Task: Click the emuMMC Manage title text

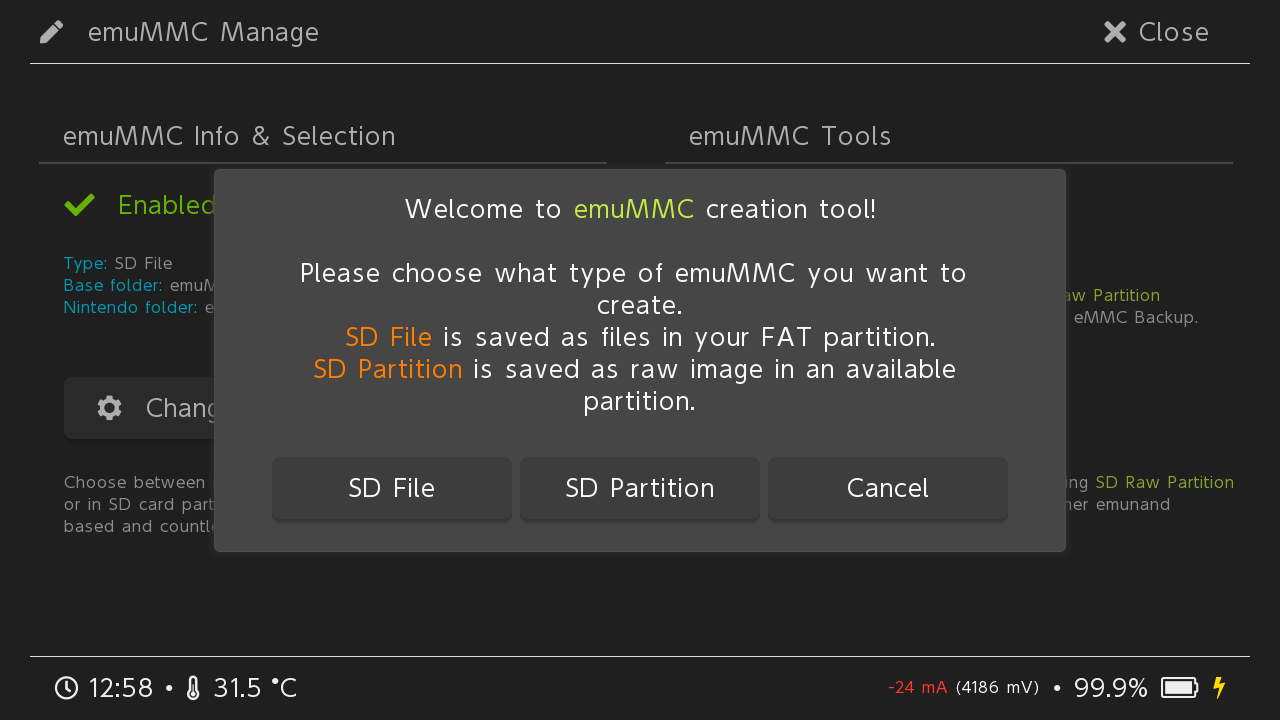Action: click(203, 32)
